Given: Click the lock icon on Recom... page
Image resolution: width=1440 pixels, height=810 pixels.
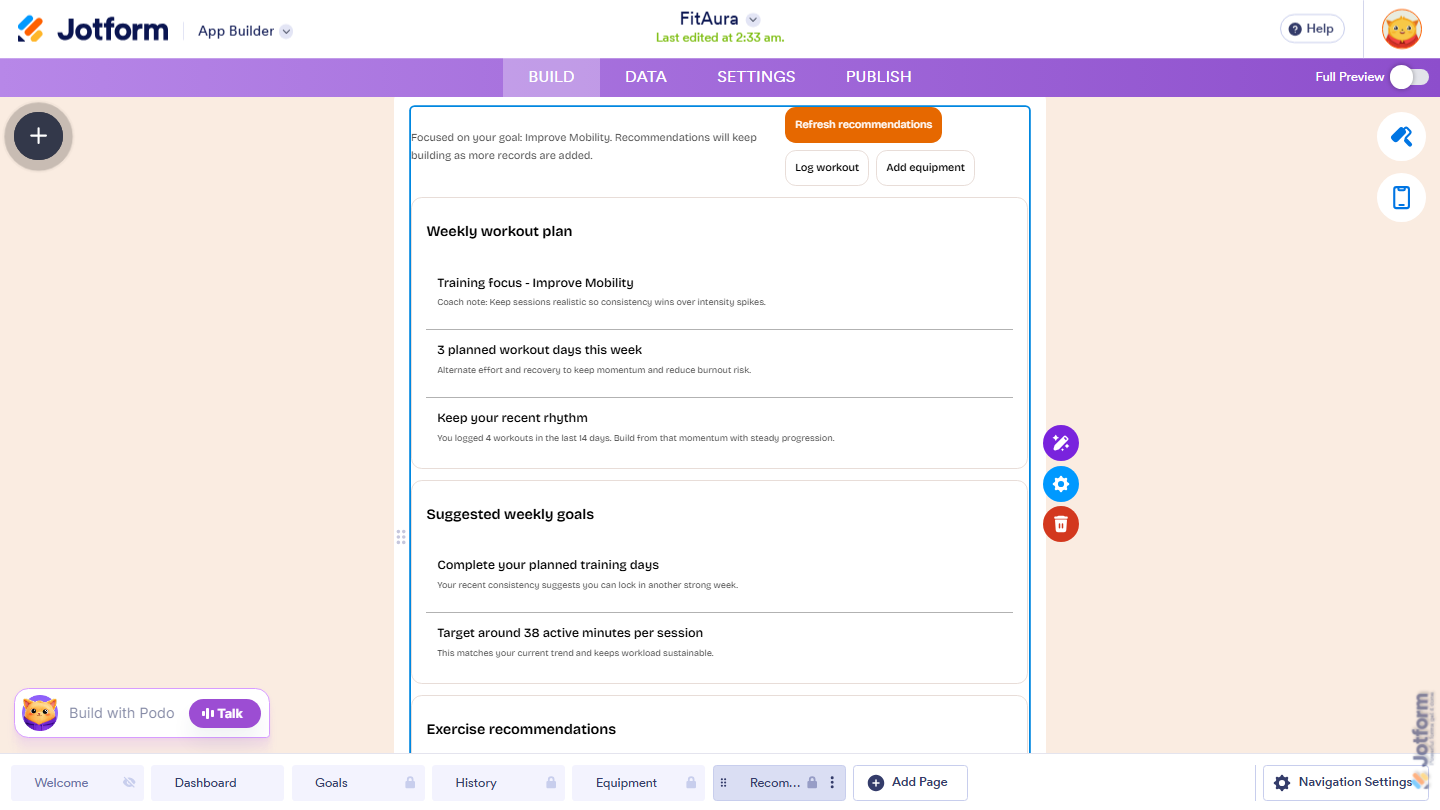Looking at the screenshot, I should click(812, 783).
